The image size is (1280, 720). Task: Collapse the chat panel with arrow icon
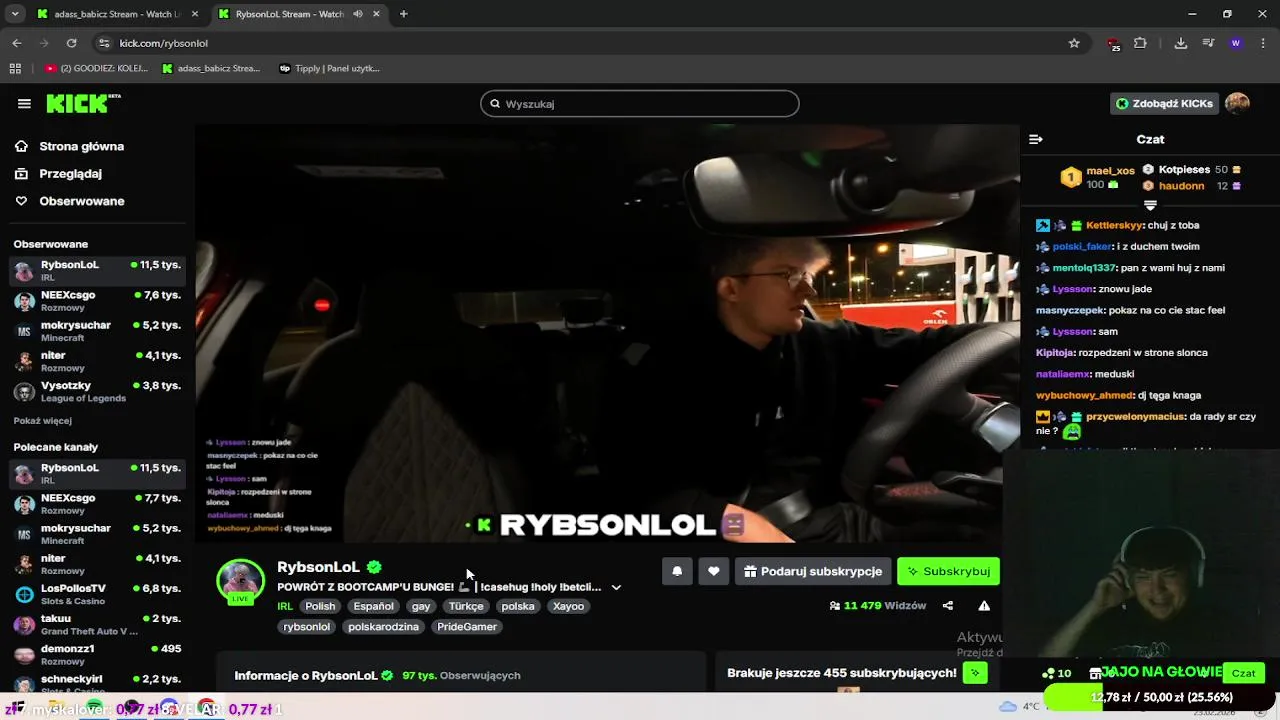point(1036,139)
